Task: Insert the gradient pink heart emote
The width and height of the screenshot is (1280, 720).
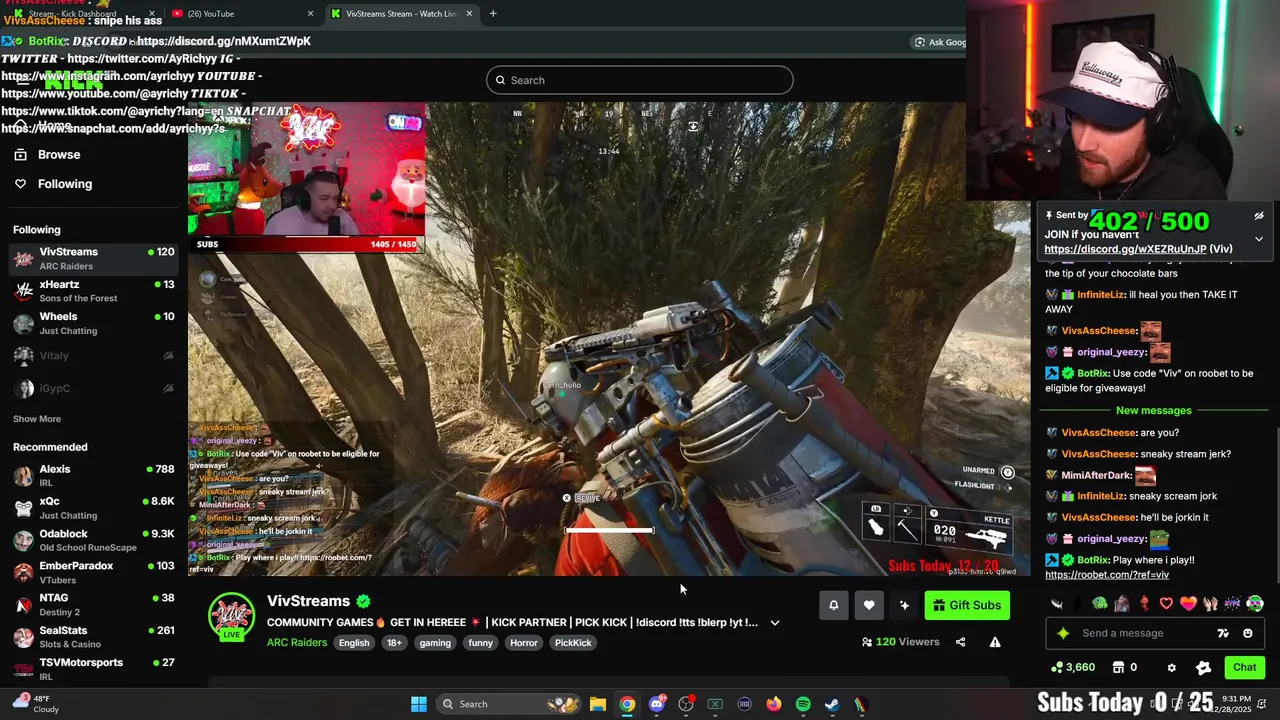Action: pos(1188,603)
